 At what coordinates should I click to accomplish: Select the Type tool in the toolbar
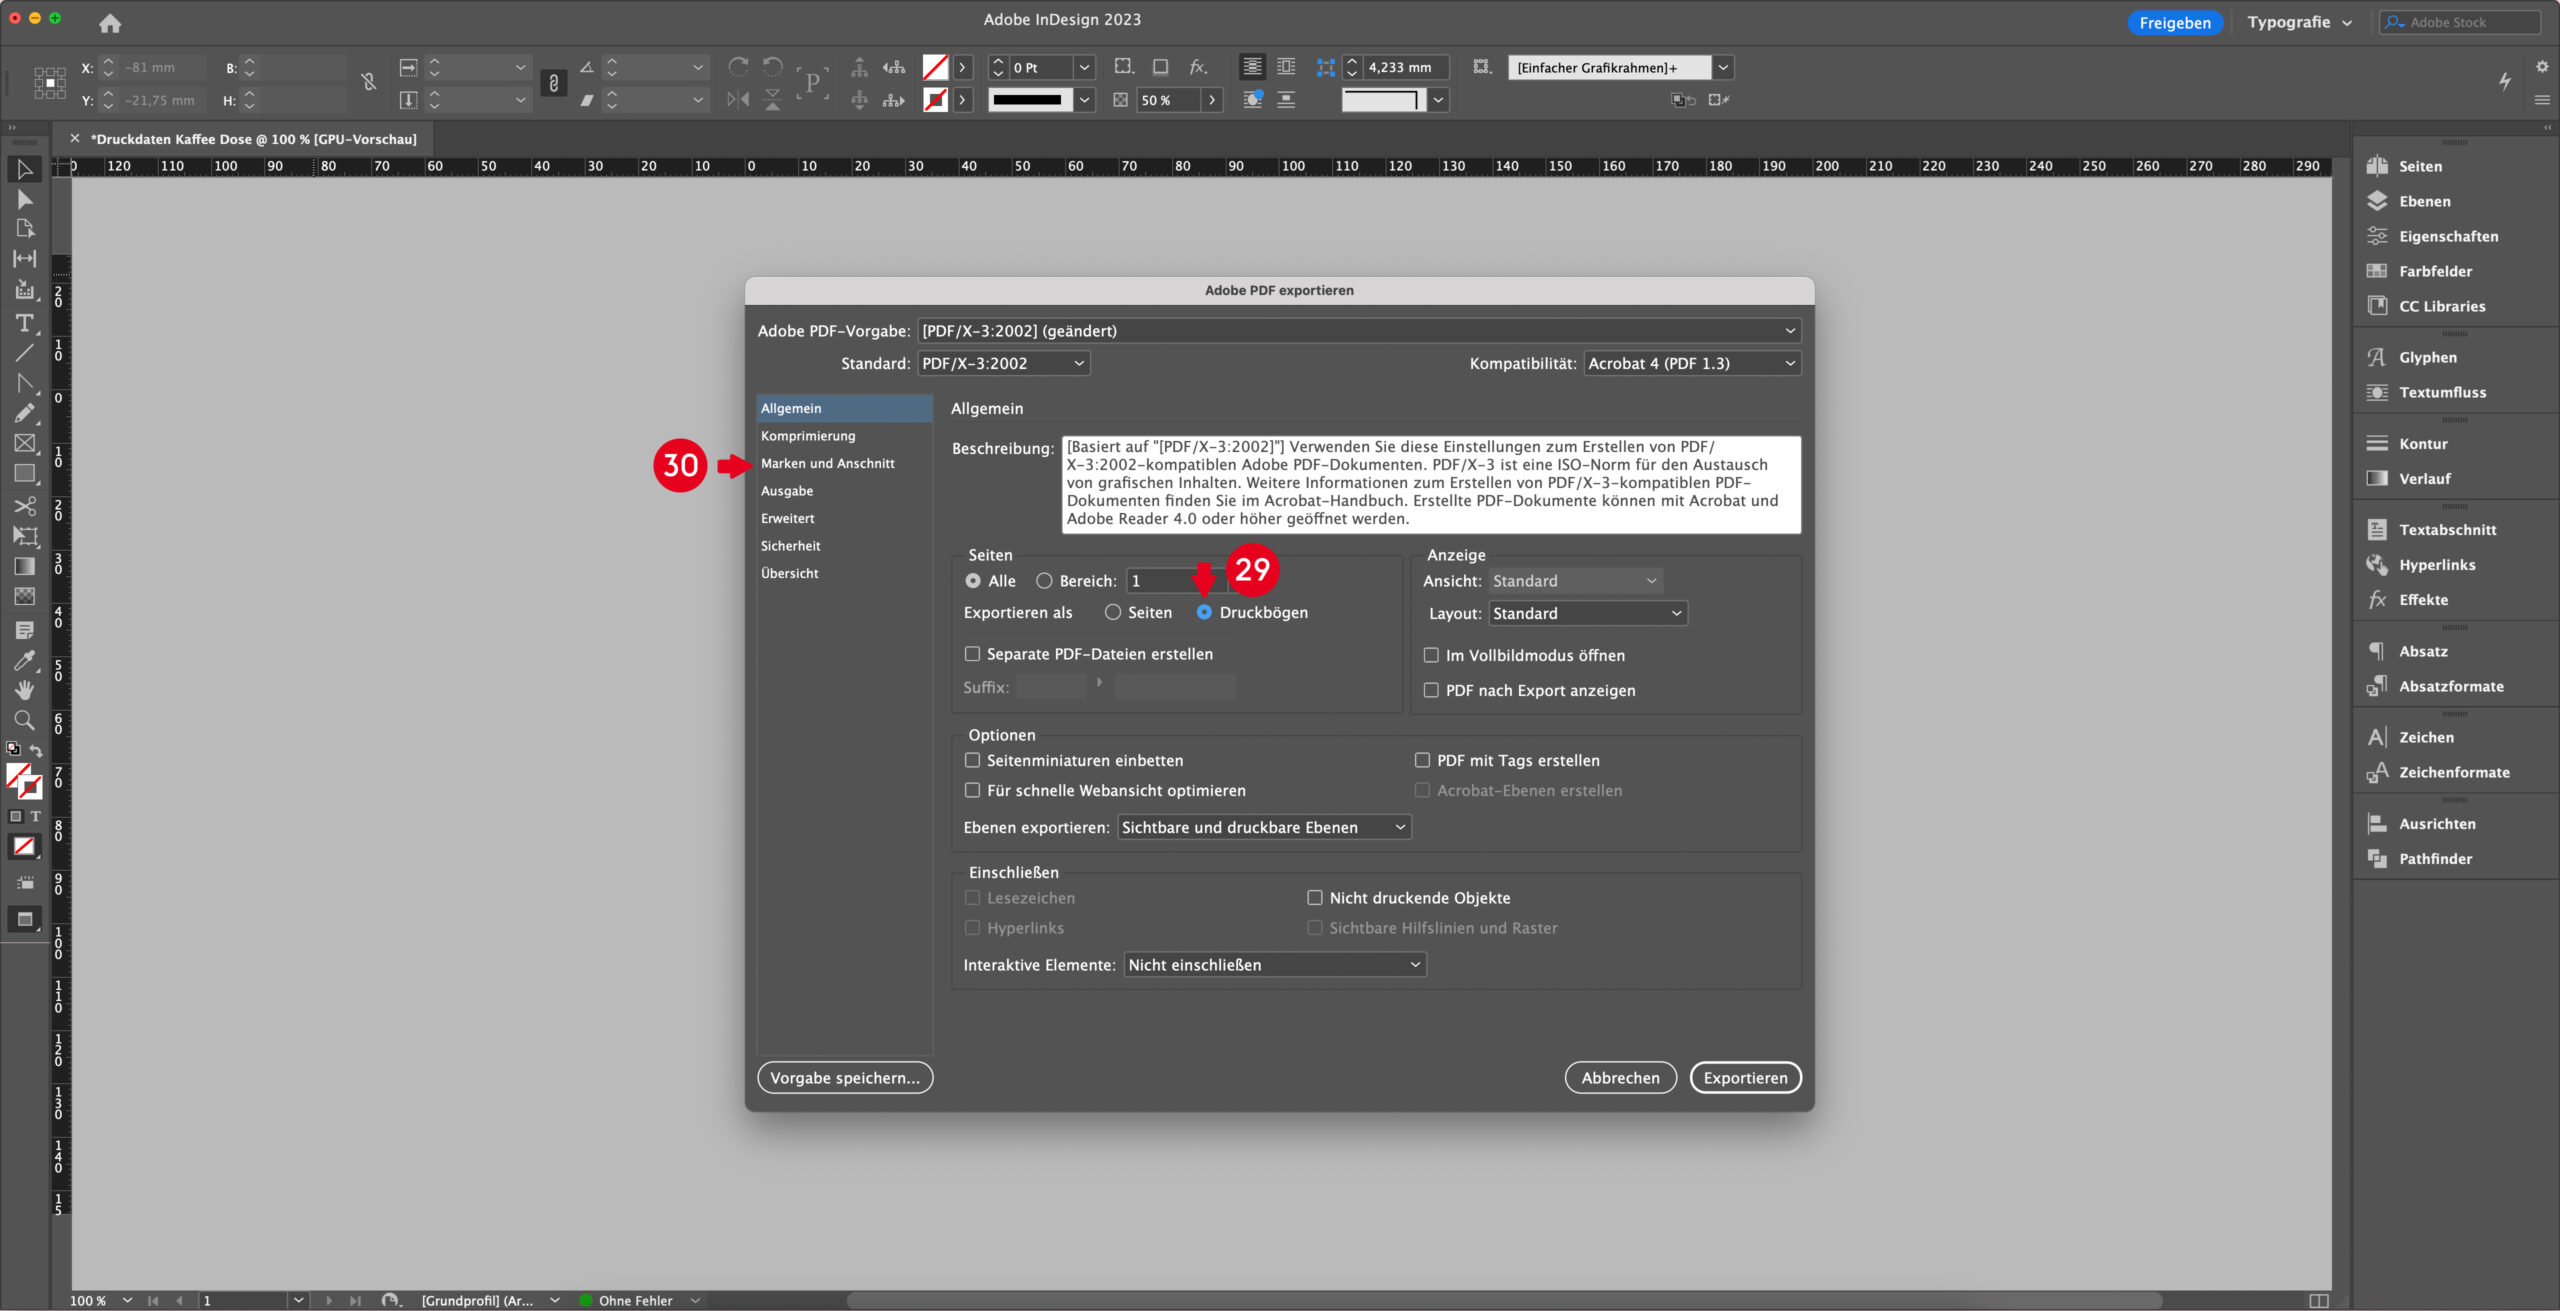(x=24, y=322)
